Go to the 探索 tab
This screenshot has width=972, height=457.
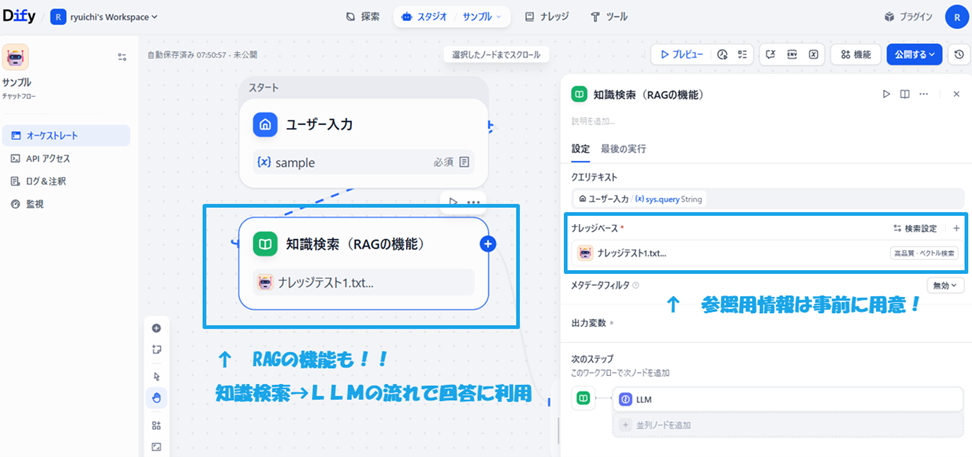click(363, 17)
